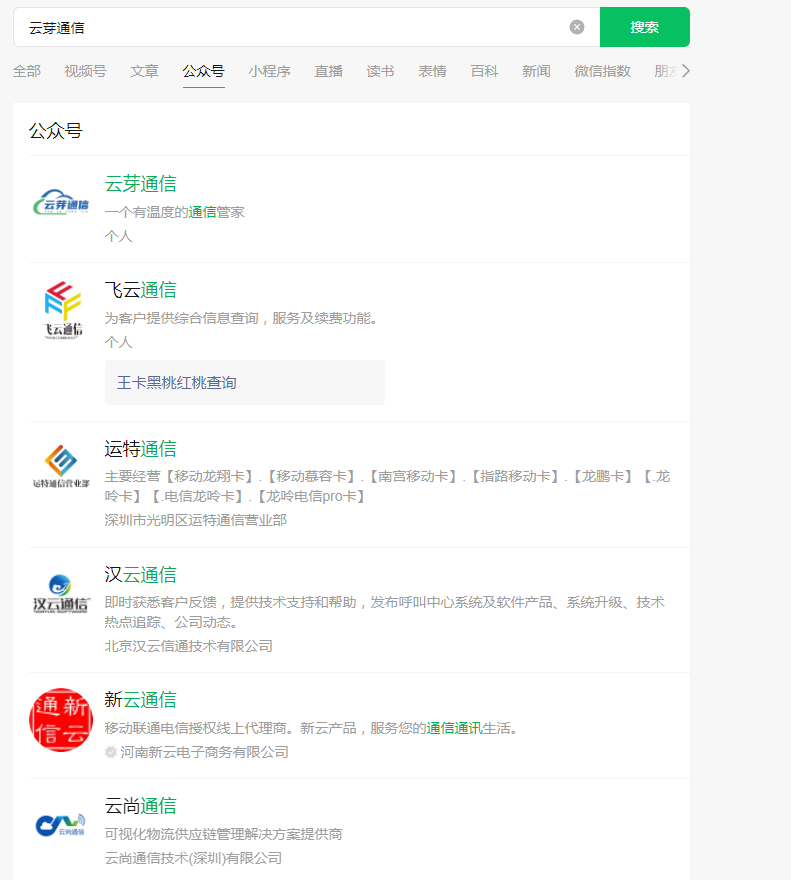The height and width of the screenshot is (880, 791).
Task: Select the 百科 tab
Action: point(484,71)
